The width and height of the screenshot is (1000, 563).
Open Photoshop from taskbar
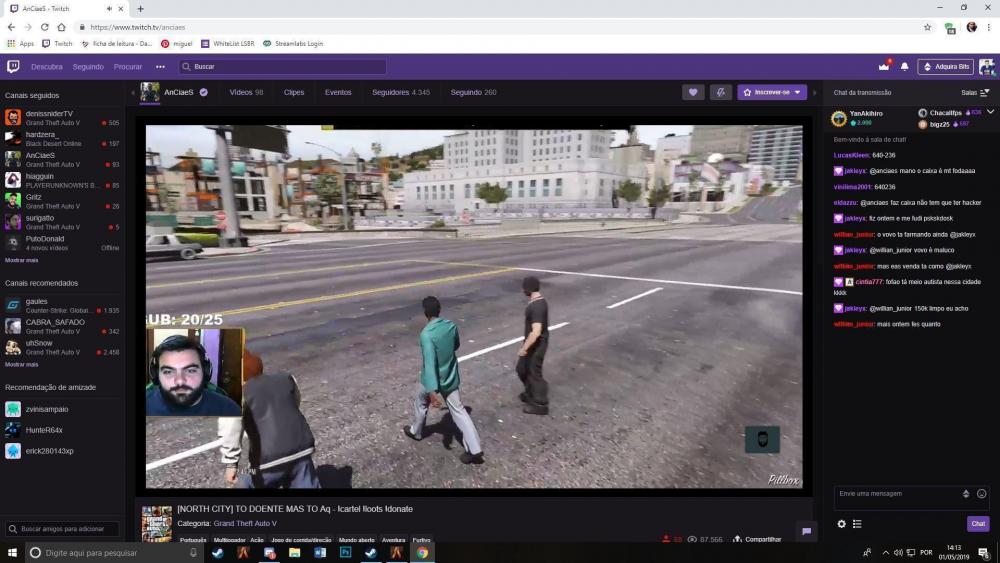pos(345,553)
